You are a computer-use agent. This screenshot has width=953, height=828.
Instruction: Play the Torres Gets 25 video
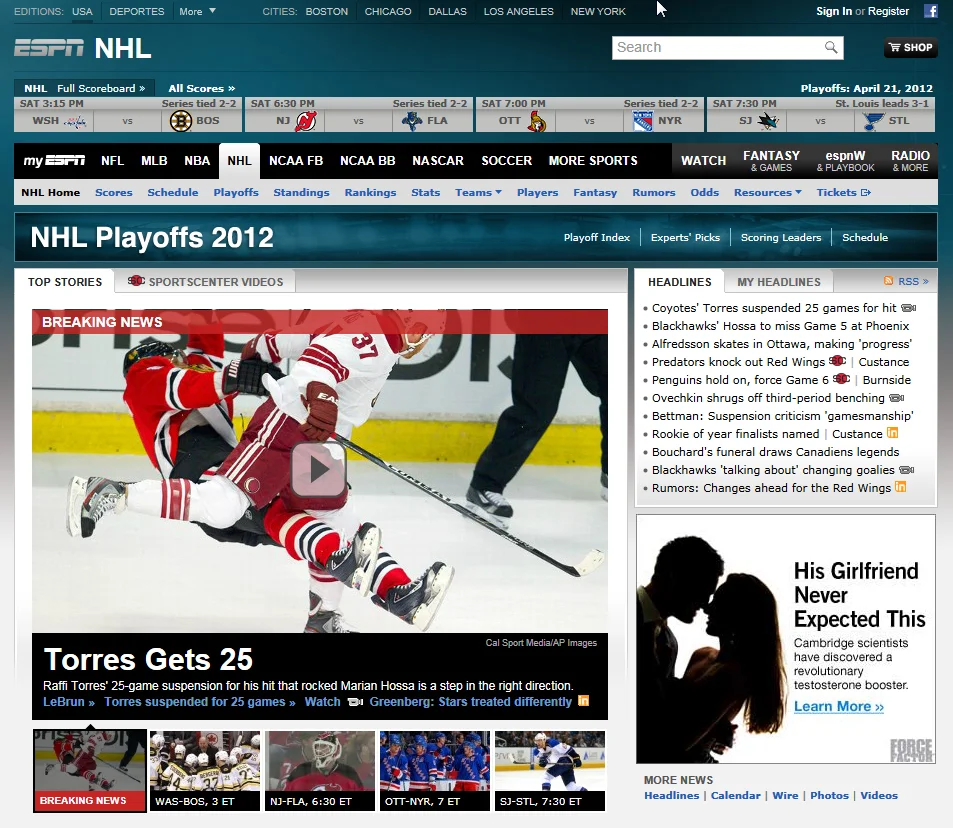[x=319, y=469]
